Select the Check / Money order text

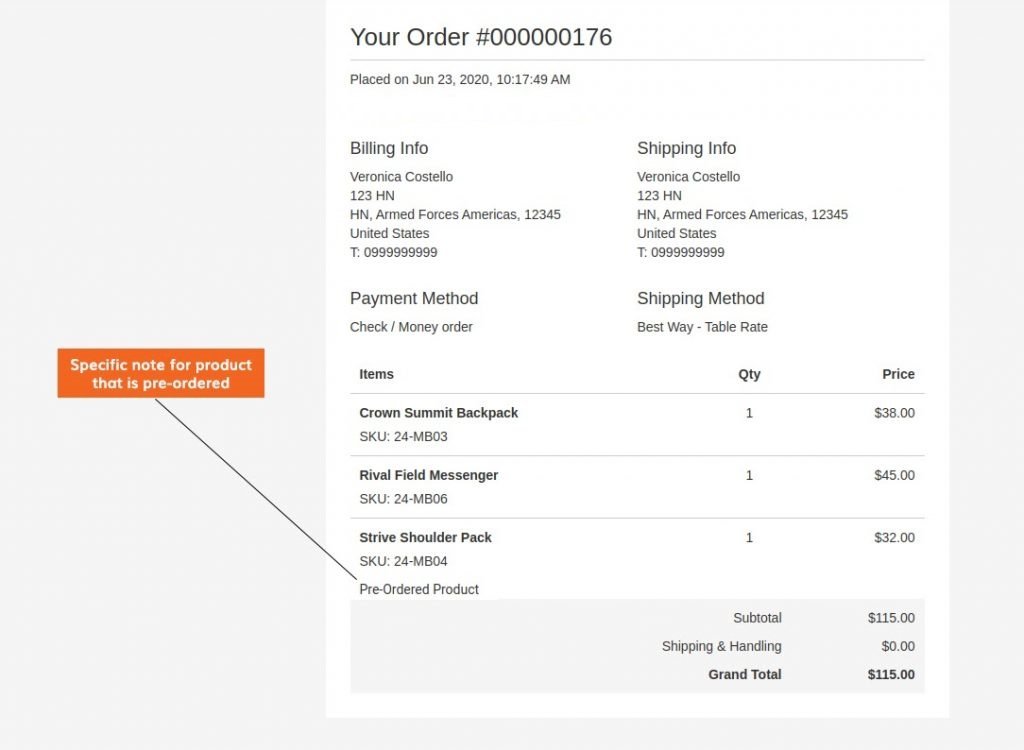point(411,327)
